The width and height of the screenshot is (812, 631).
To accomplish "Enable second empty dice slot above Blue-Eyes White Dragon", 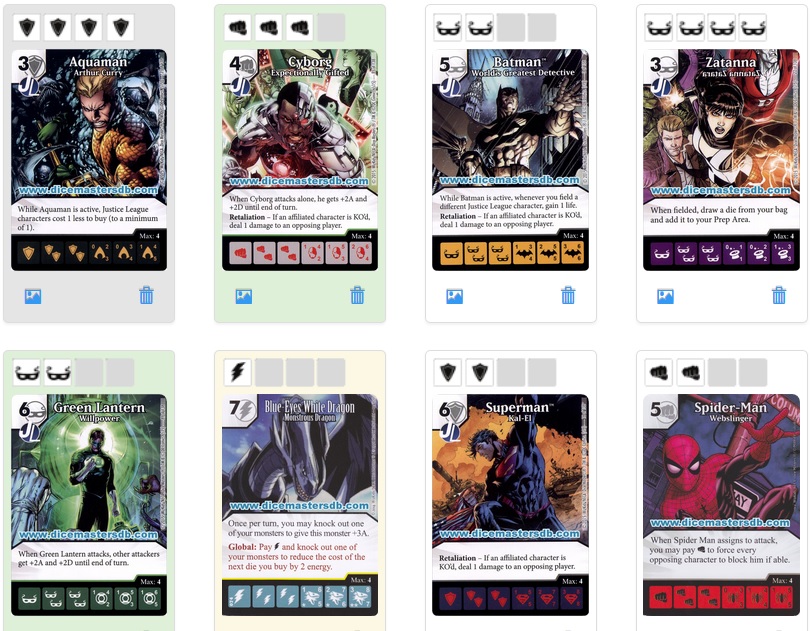I will click(x=269, y=372).
